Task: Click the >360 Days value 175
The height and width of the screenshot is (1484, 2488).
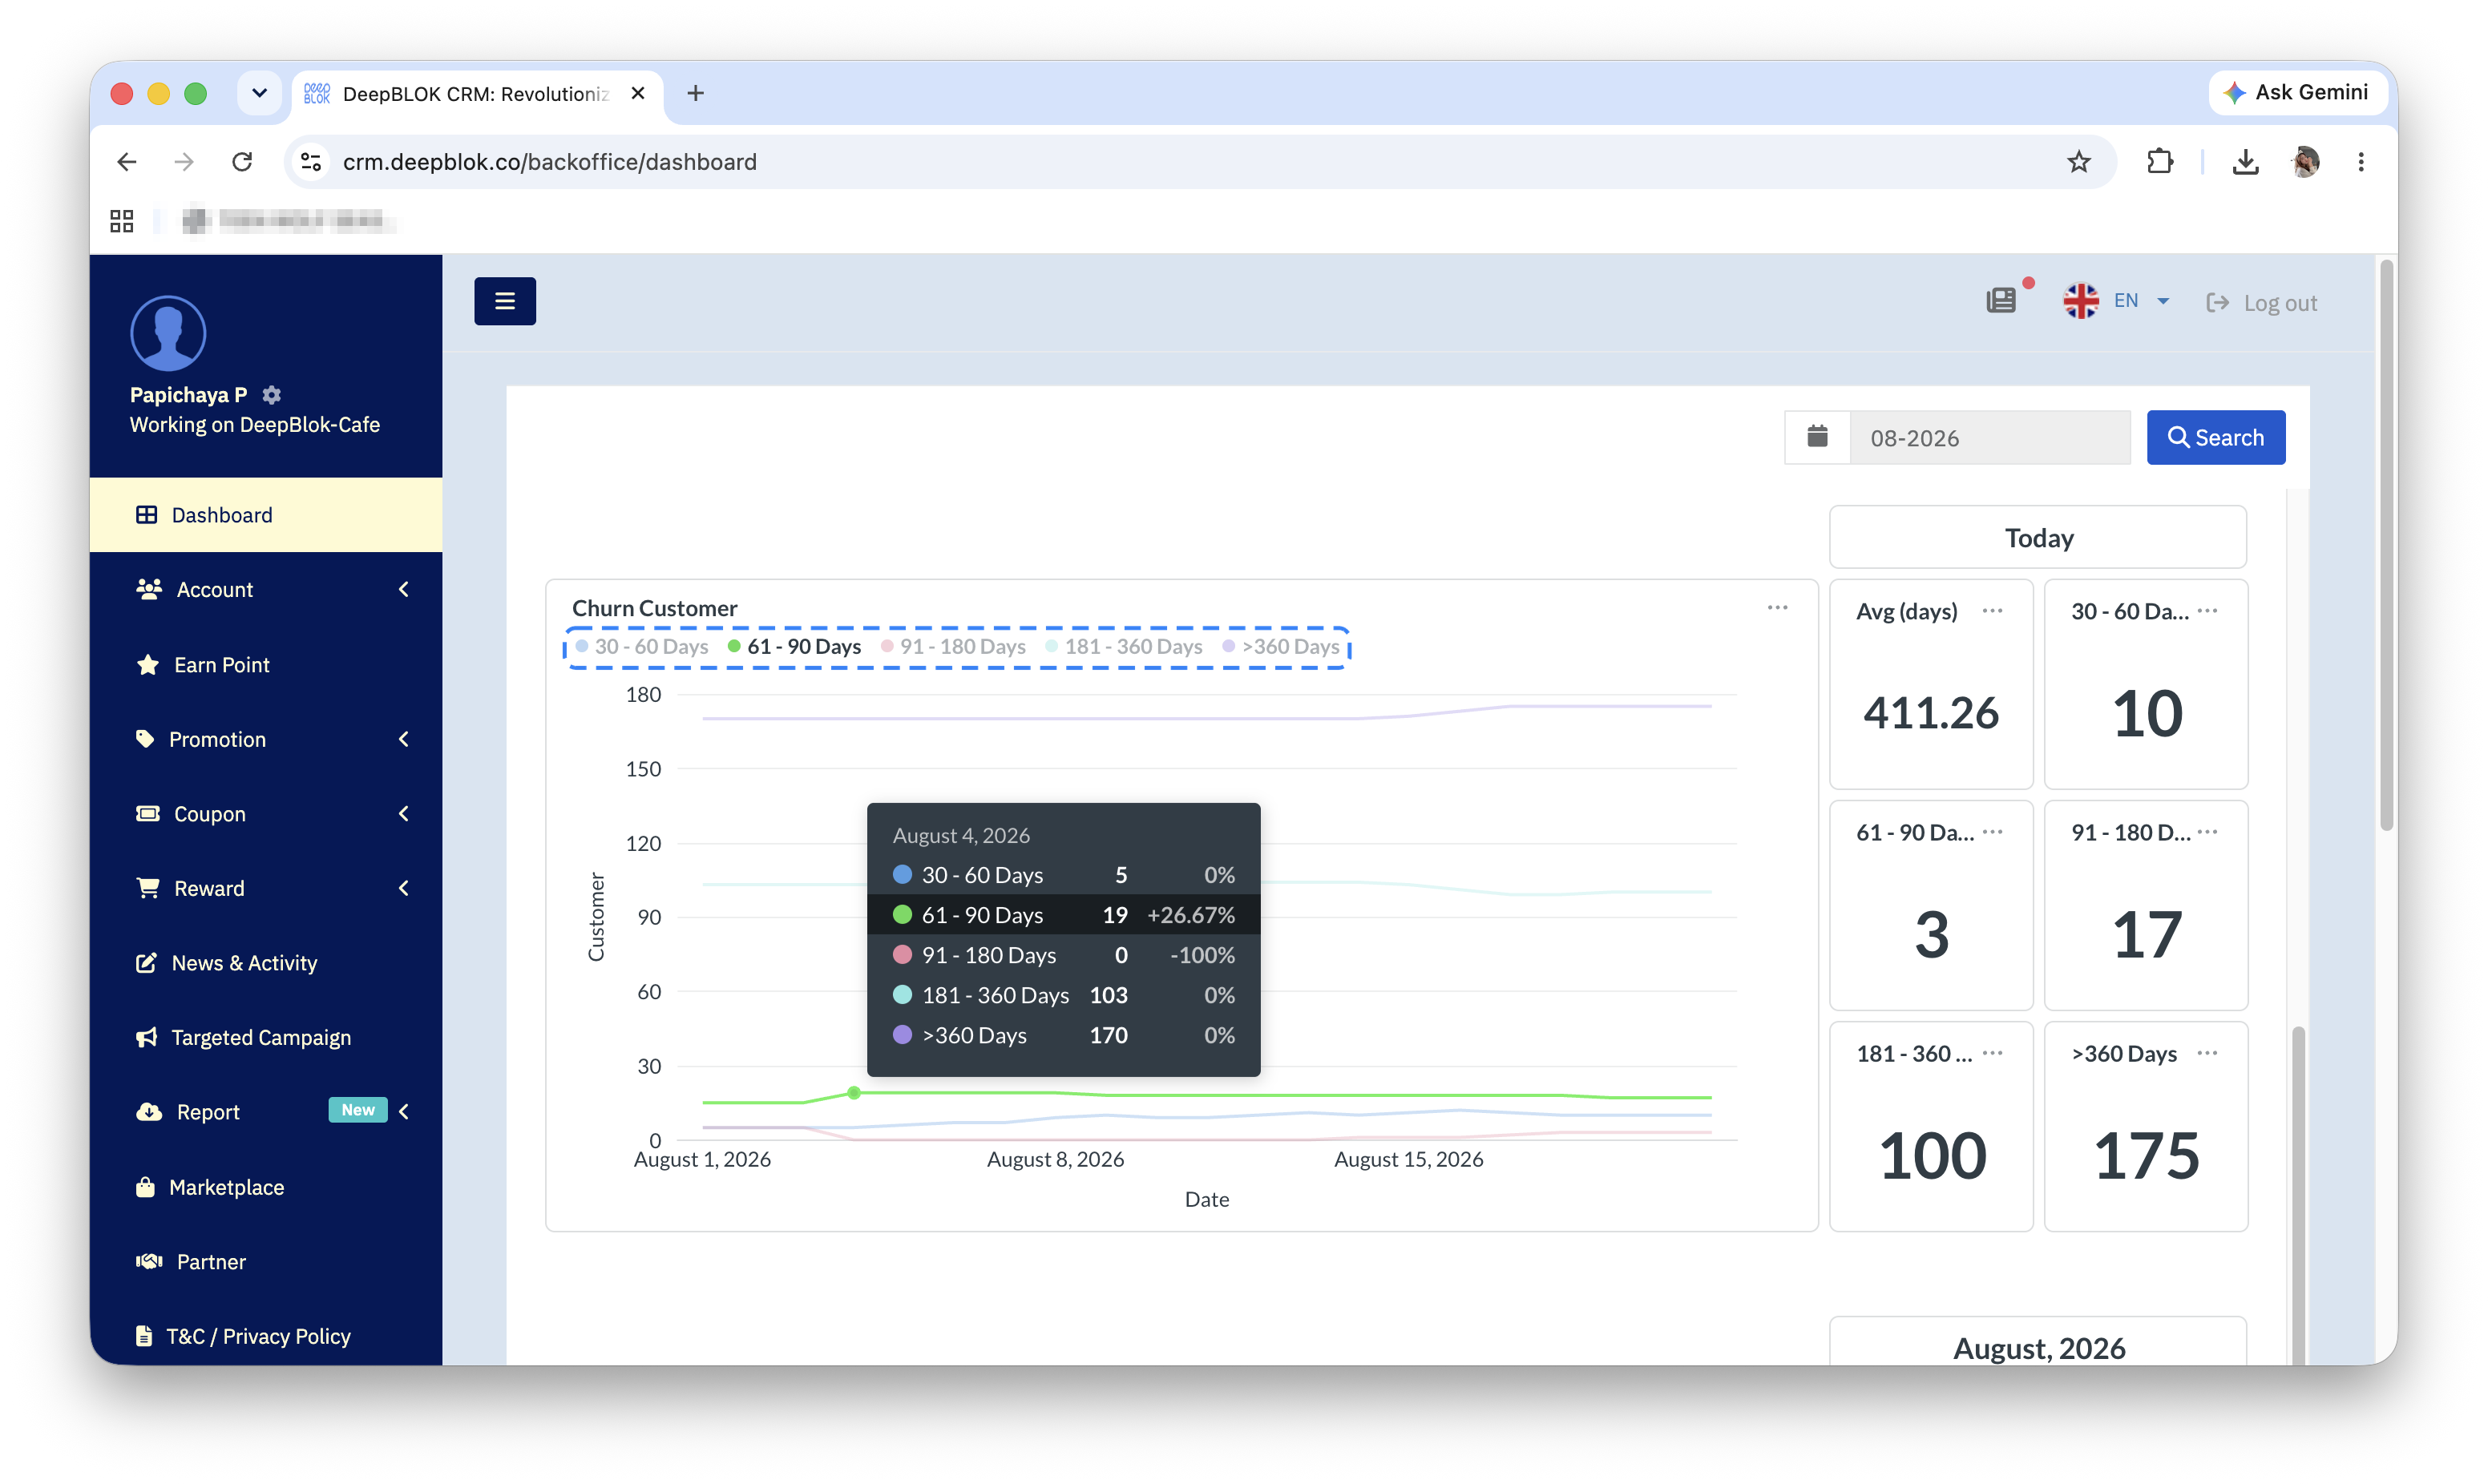Action: (2147, 1156)
